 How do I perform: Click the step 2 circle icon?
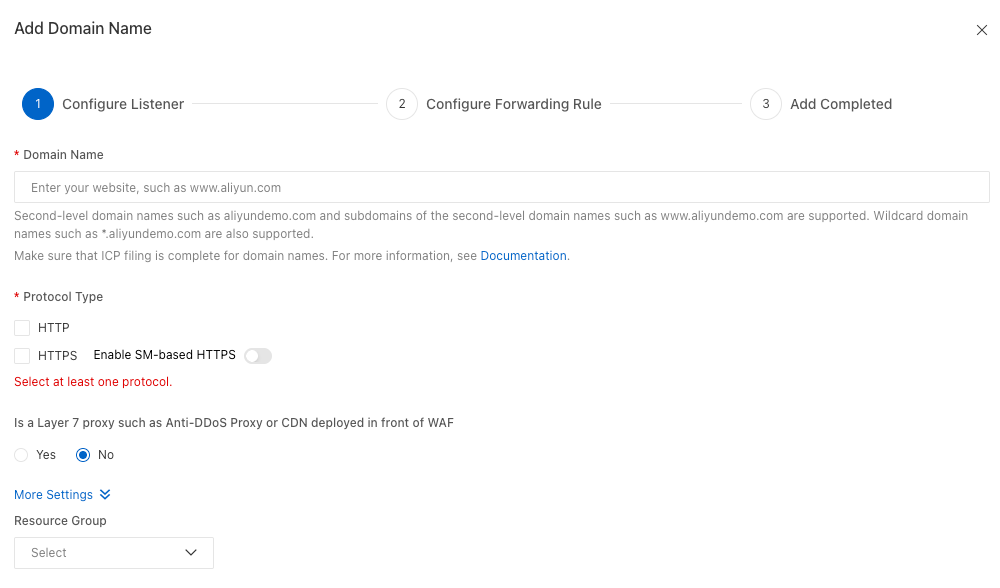click(x=401, y=104)
